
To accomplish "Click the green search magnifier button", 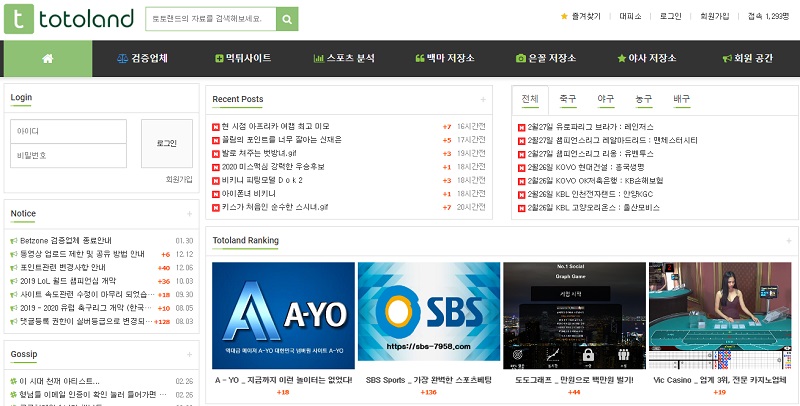I will [287, 19].
